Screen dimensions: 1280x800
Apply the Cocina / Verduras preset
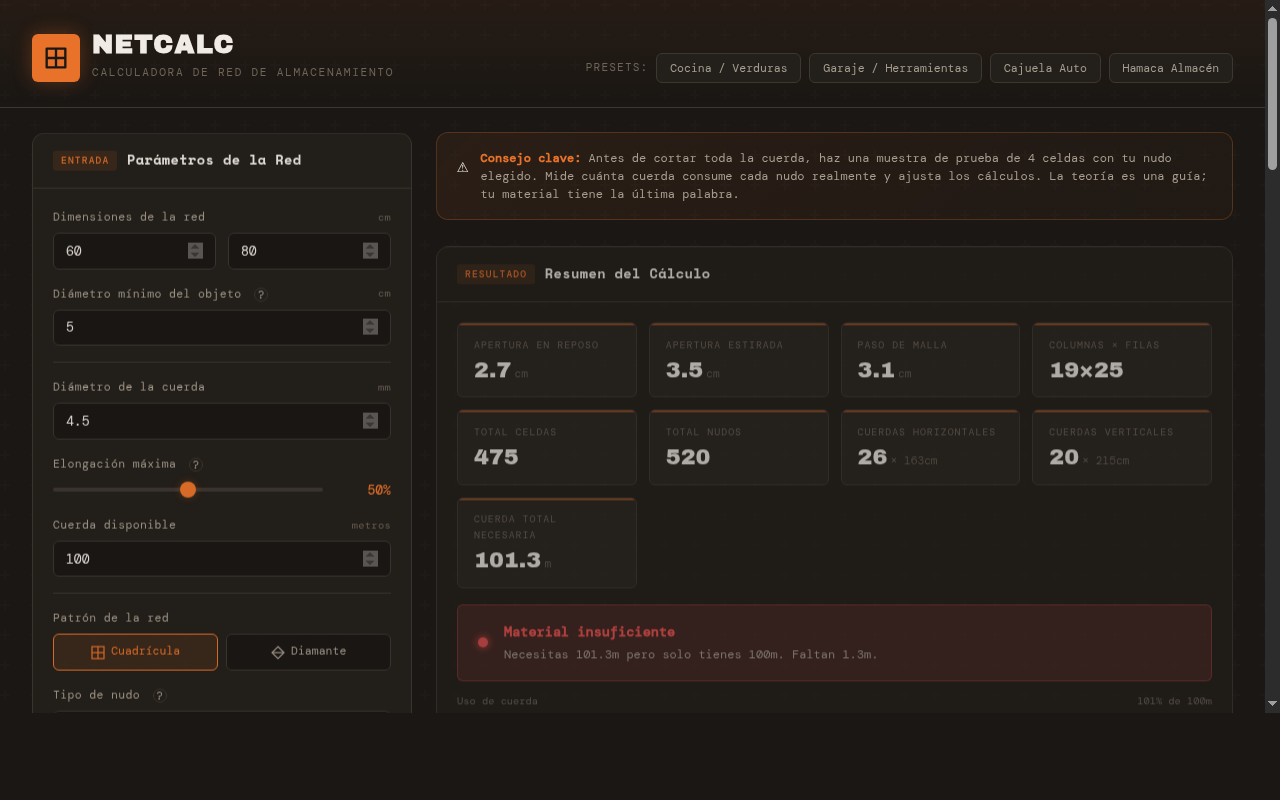(x=728, y=68)
